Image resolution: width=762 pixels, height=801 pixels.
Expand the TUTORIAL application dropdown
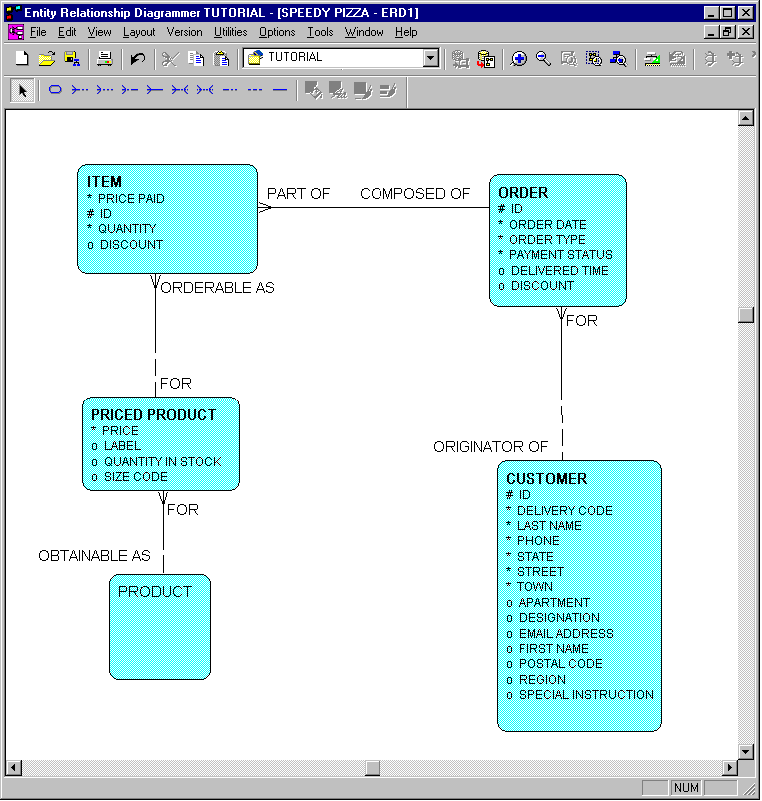[x=431, y=58]
